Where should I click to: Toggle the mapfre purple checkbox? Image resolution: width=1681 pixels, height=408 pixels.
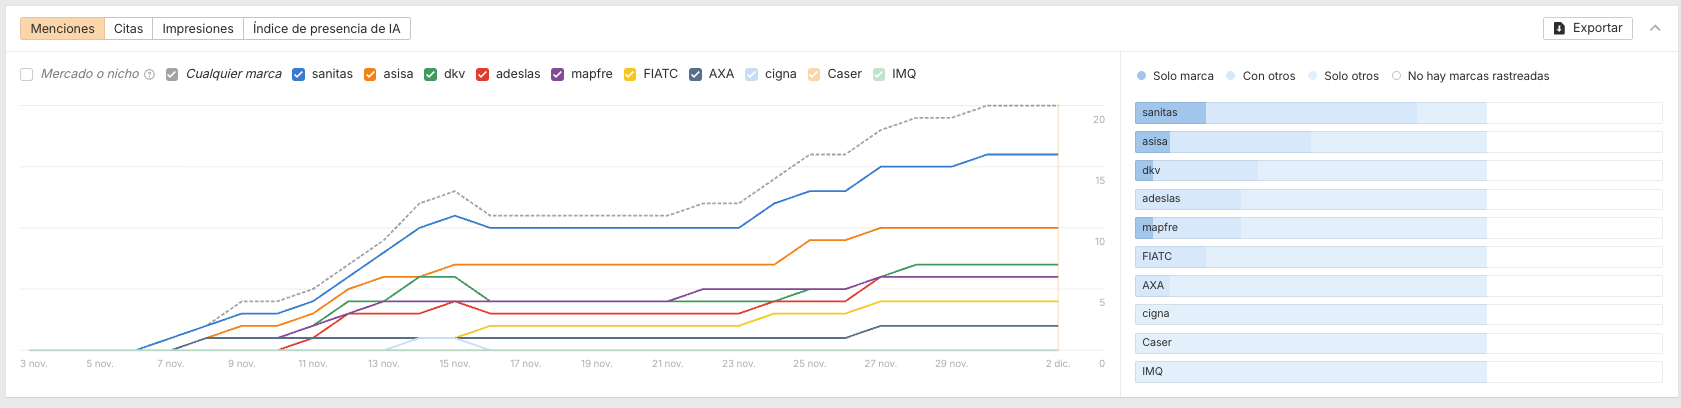click(557, 74)
